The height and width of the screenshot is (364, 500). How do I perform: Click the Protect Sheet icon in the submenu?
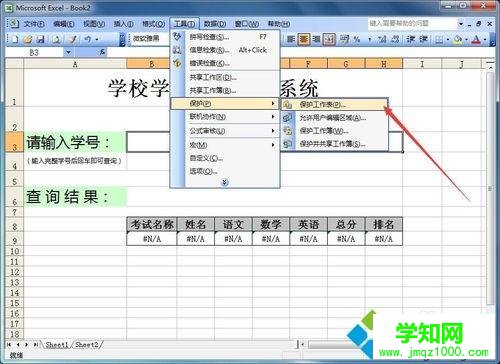click(x=287, y=104)
